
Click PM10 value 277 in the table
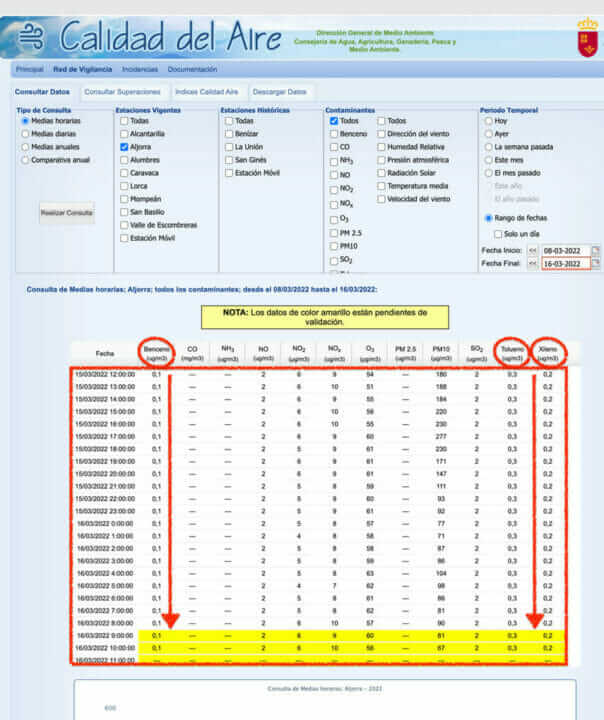441,436
